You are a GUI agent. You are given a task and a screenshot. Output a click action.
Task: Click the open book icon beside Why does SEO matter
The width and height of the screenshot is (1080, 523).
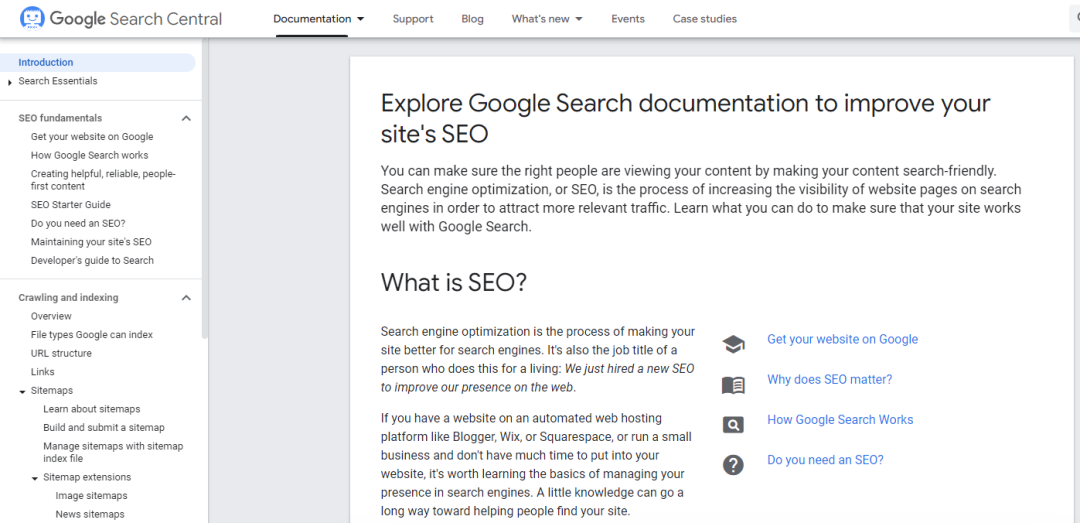734,384
